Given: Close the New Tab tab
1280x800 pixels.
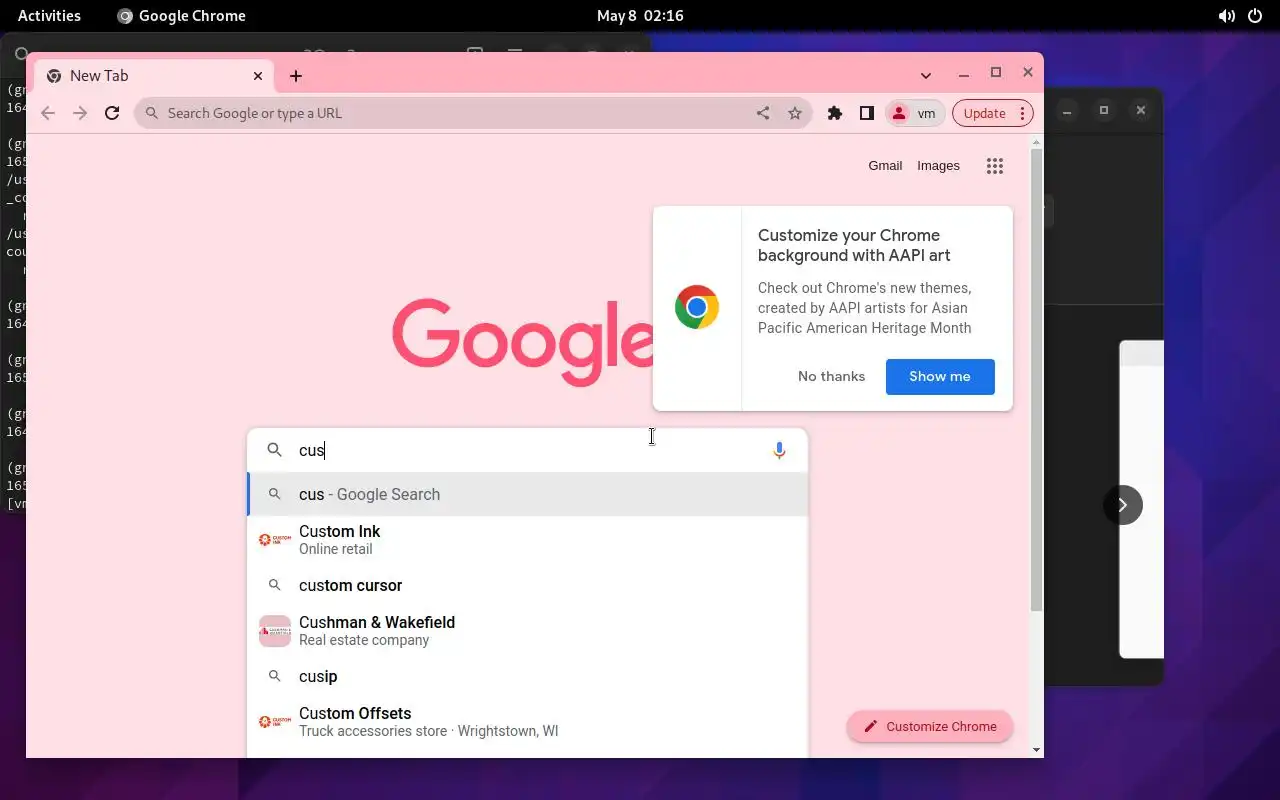Looking at the screenshot, I should coord(258,75).
